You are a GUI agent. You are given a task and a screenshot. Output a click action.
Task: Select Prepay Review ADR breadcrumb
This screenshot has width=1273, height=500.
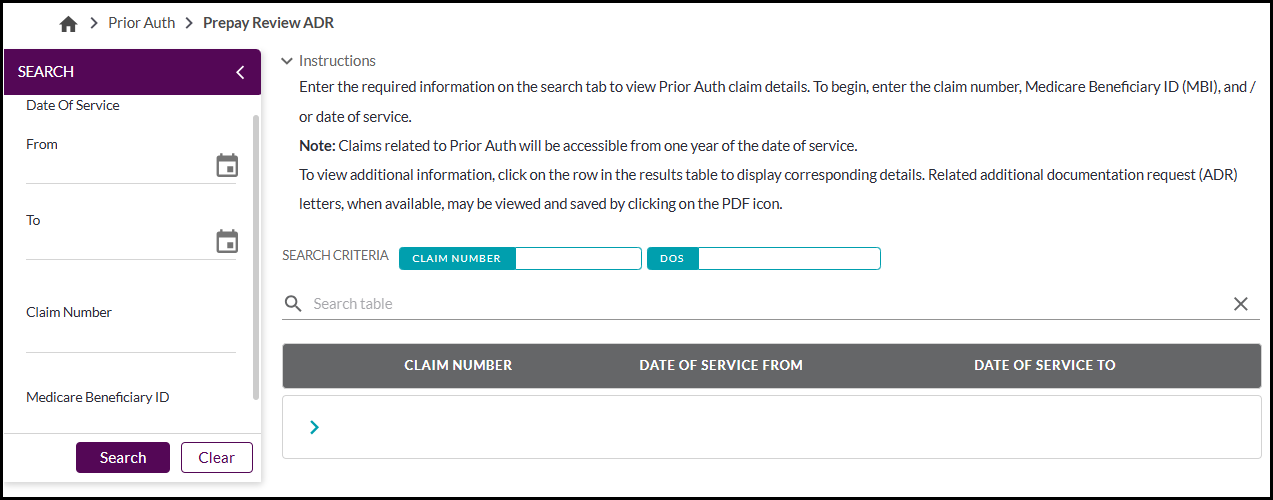pos(269,23)
